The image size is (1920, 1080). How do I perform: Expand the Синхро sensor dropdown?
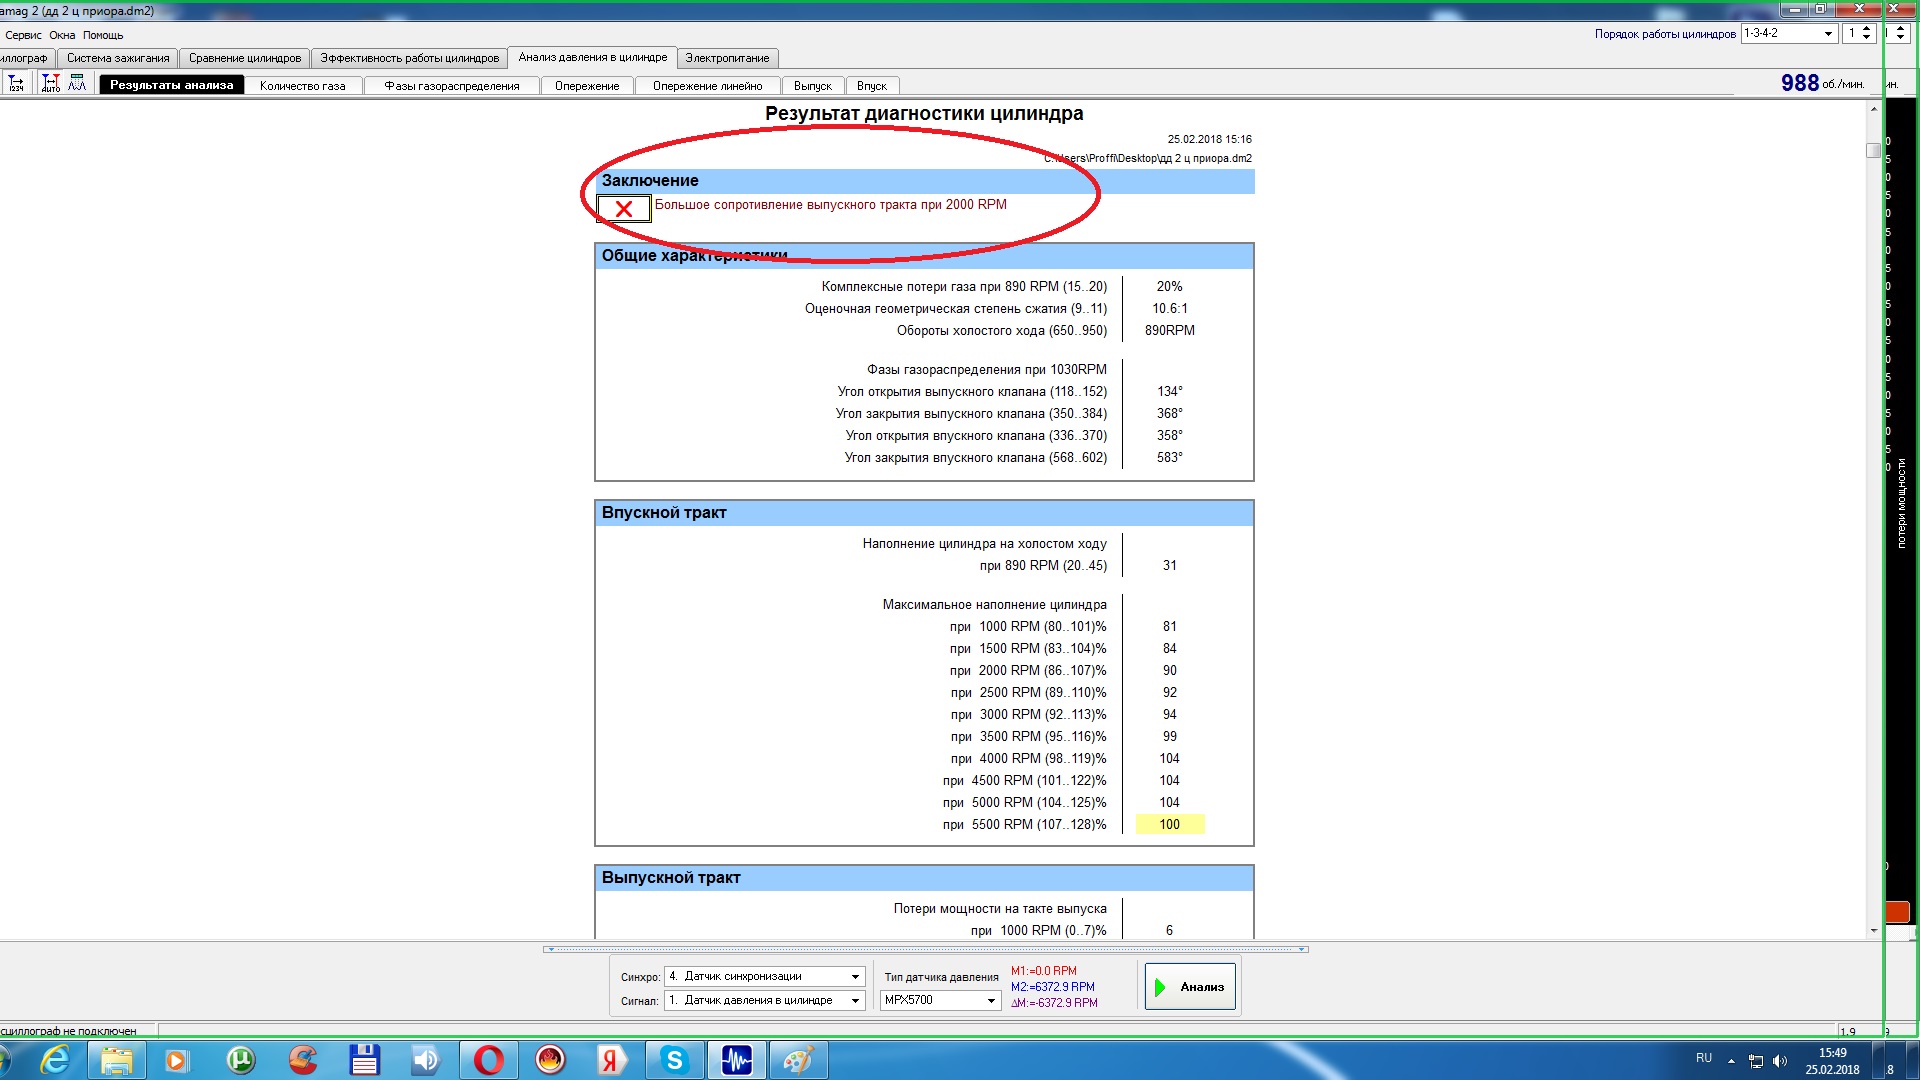point(855,976)
